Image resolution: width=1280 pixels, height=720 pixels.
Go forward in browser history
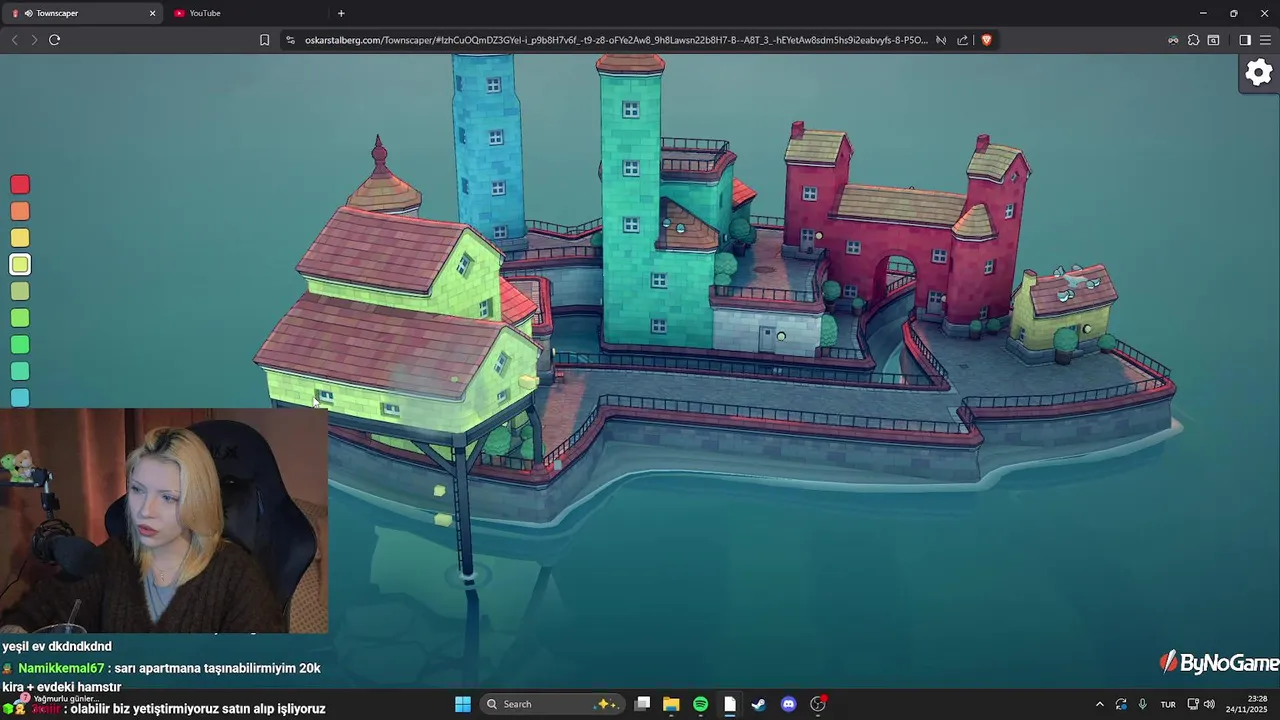click(x=34, y=40)
